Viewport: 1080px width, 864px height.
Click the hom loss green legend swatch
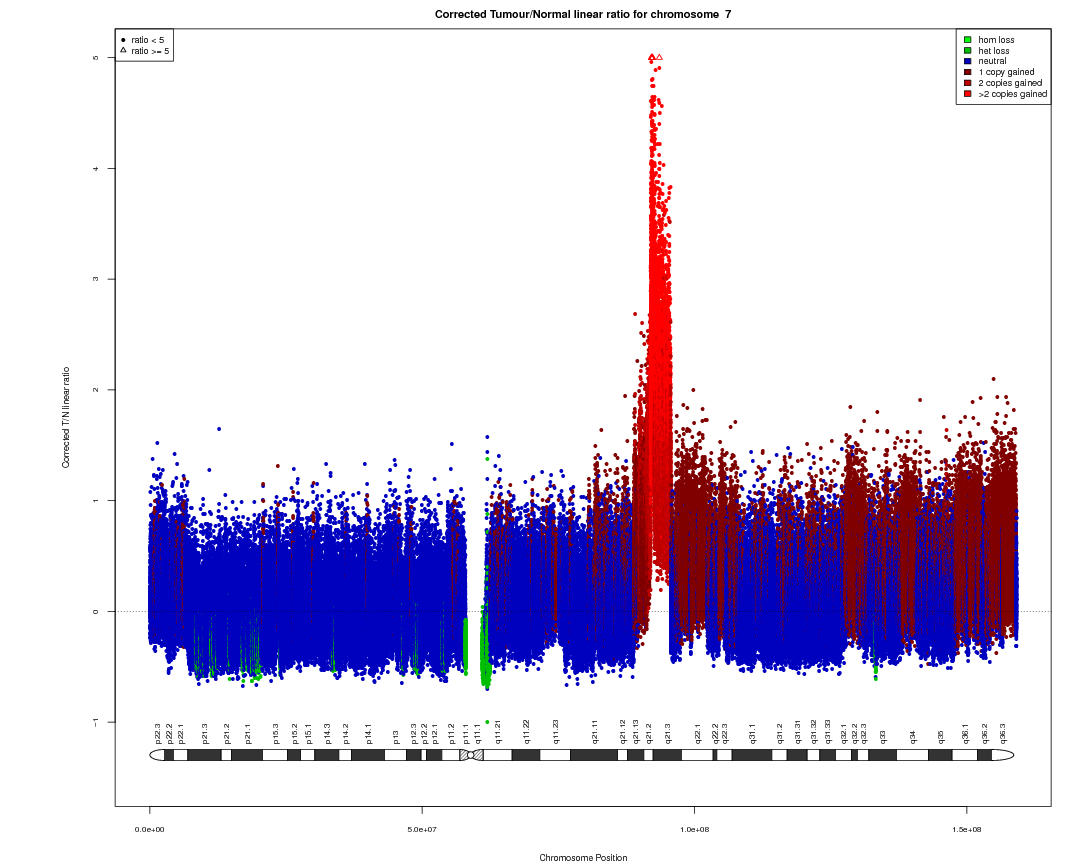tap(968, 40)
